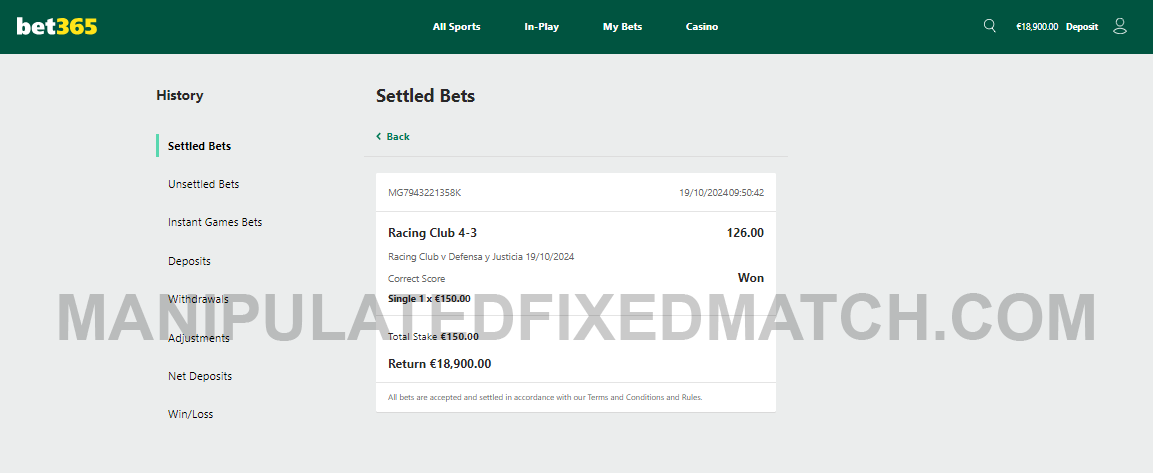This screenshot has height=473, width=1153.
Task: Go to In-Play section
Action: (541, 26)
